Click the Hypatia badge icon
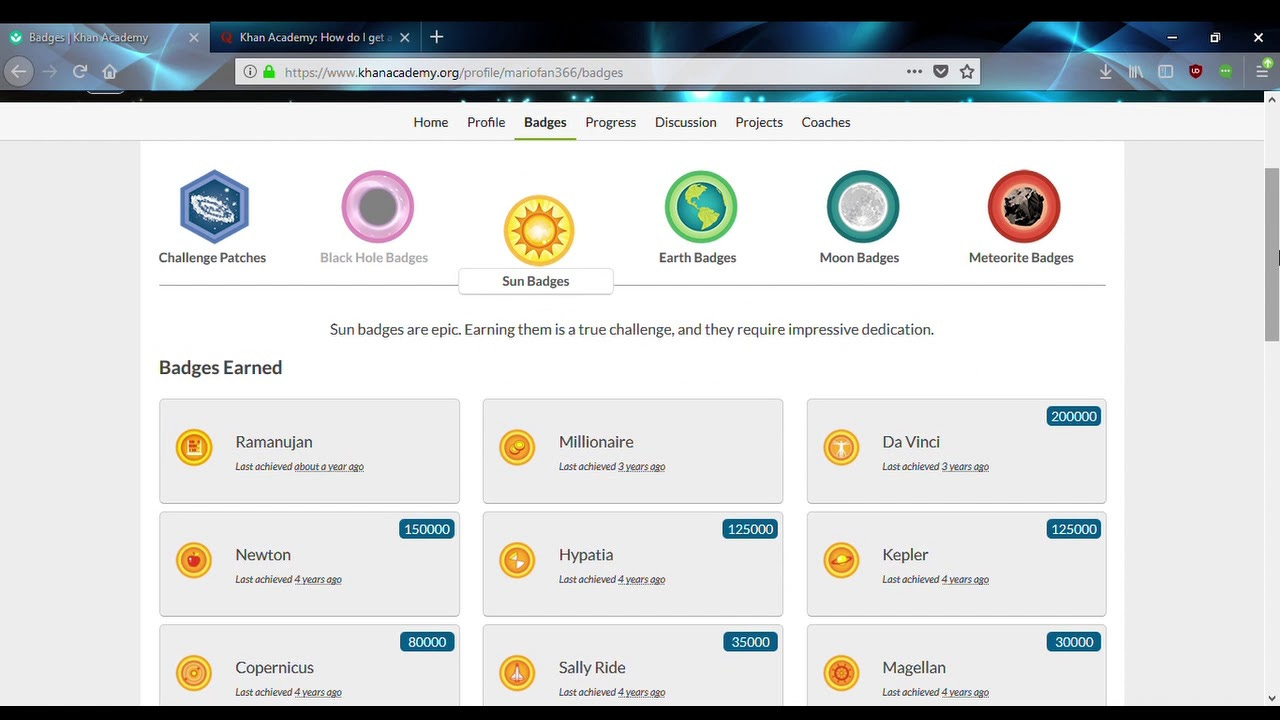Screen dimensions: 1280x720 point(517,560)
